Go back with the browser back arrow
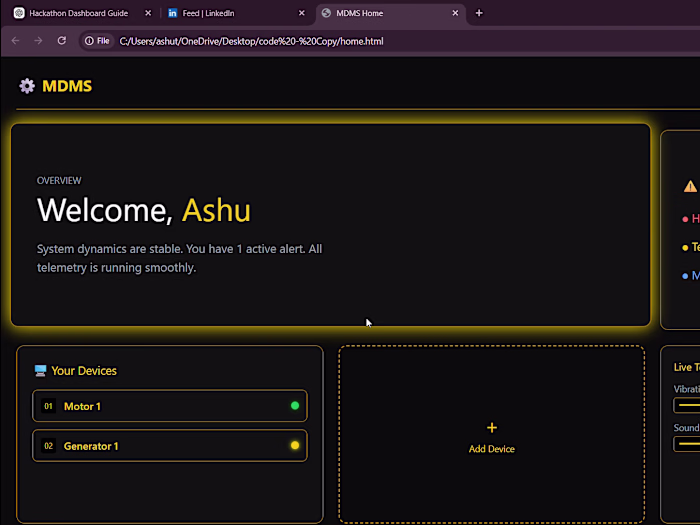This screenshot has height=525, width=700. (16, 41)
